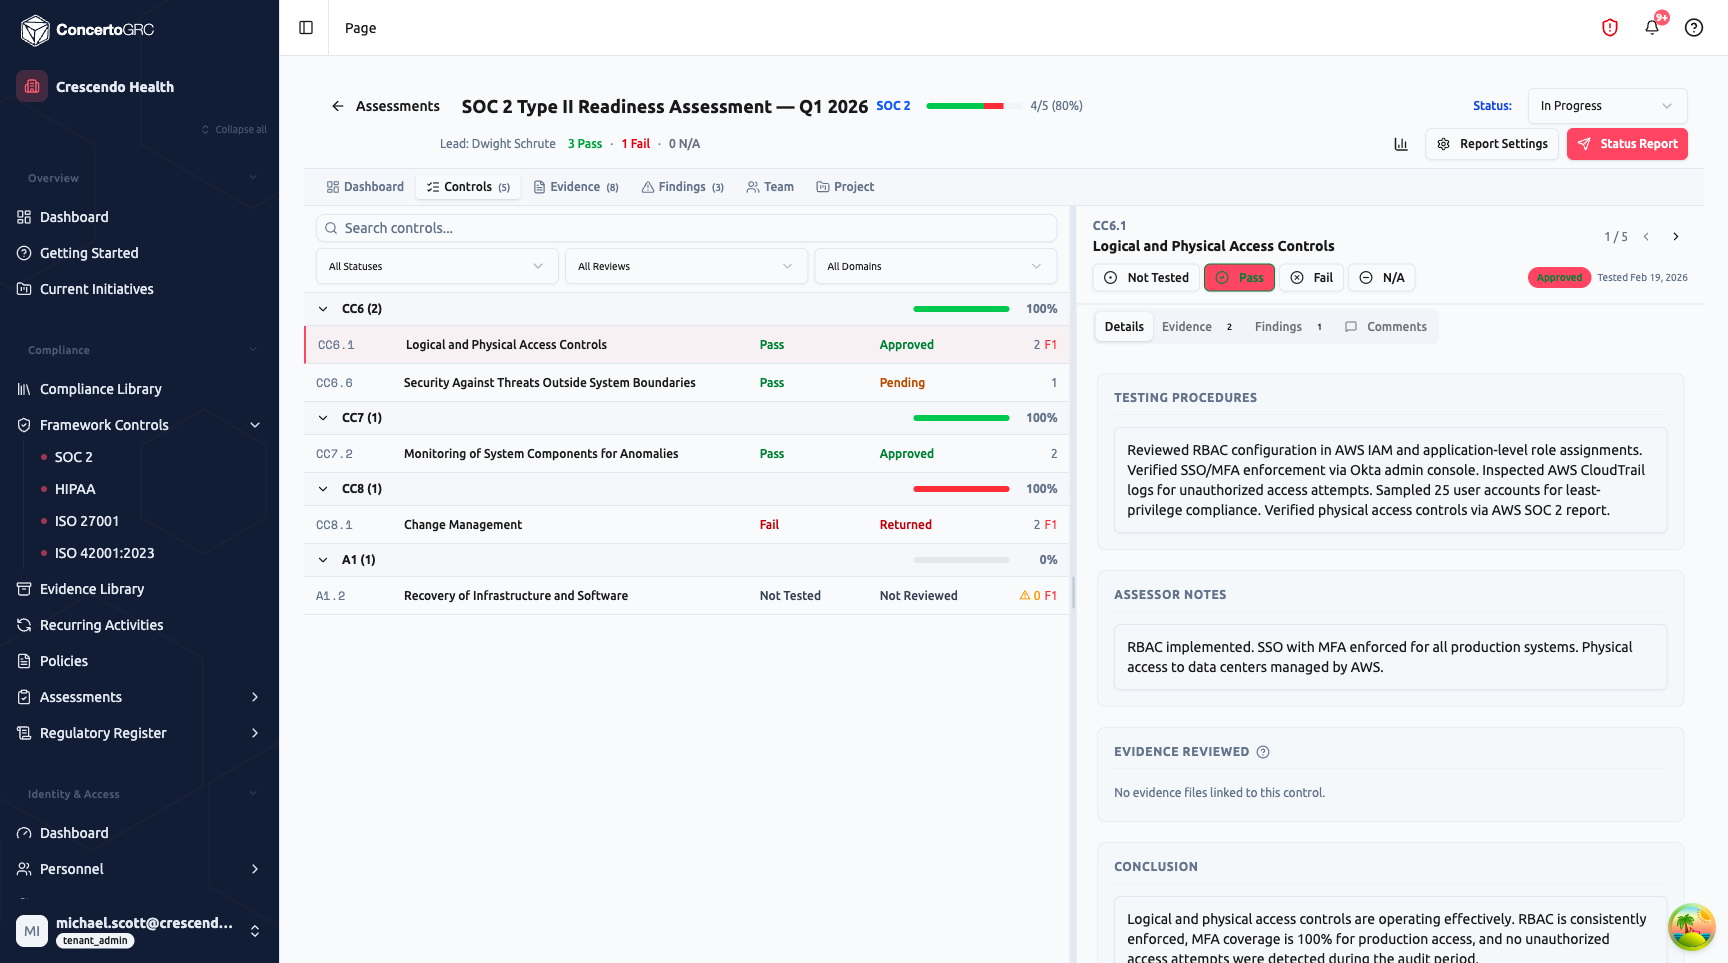Switch to the assessment Dashboard tab

[x=365, y=187]
